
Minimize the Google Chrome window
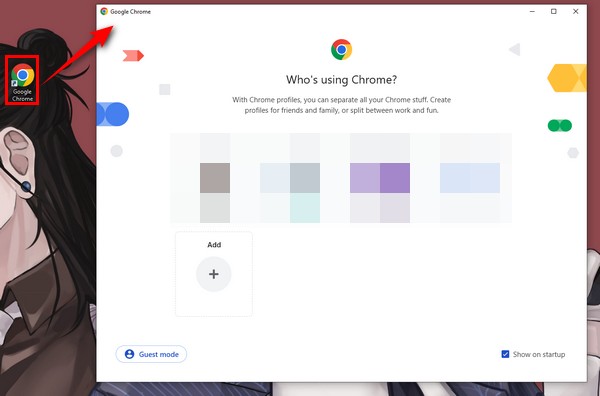pos(532,11)
